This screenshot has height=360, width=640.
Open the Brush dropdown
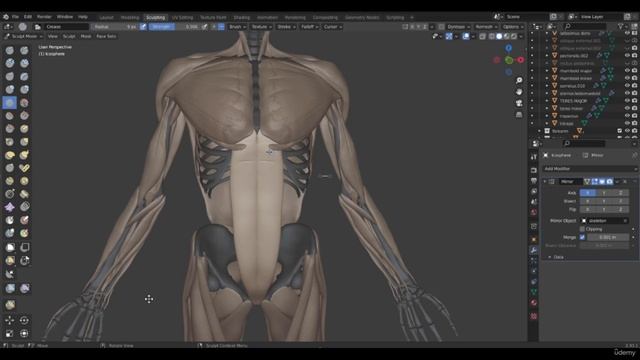point(237,27)
